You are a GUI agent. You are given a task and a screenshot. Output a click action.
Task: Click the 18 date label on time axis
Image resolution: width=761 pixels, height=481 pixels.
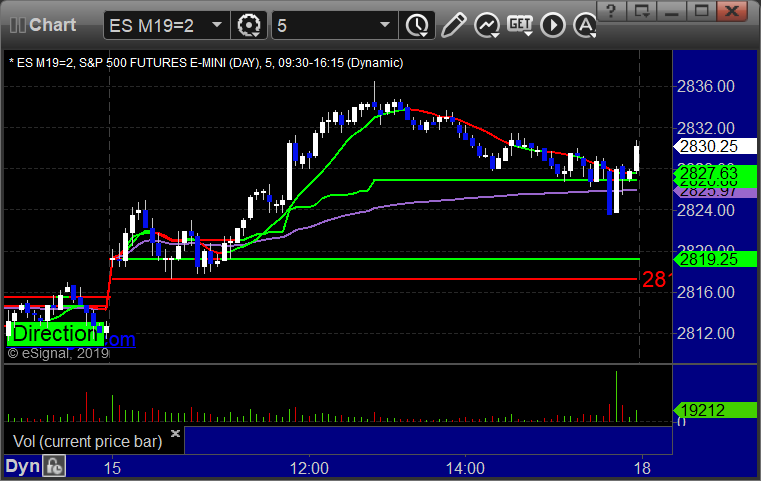coord(642,468)
